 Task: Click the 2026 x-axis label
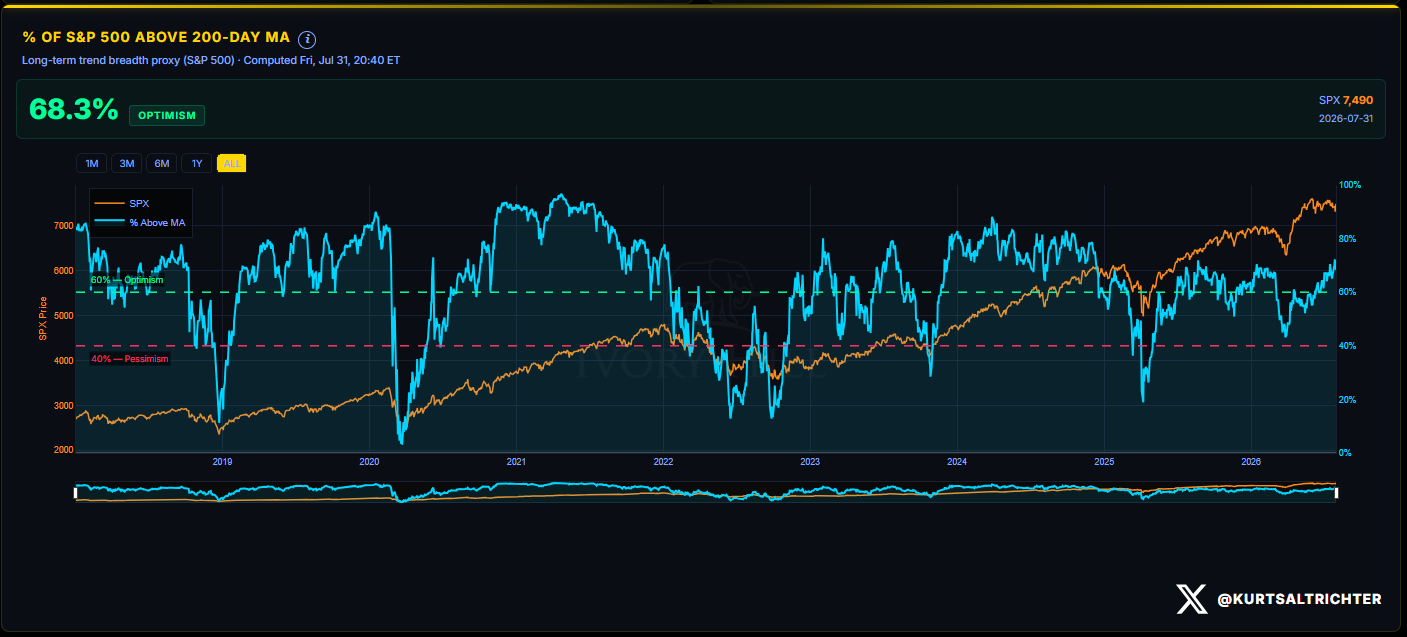[x=1251, y=462]
